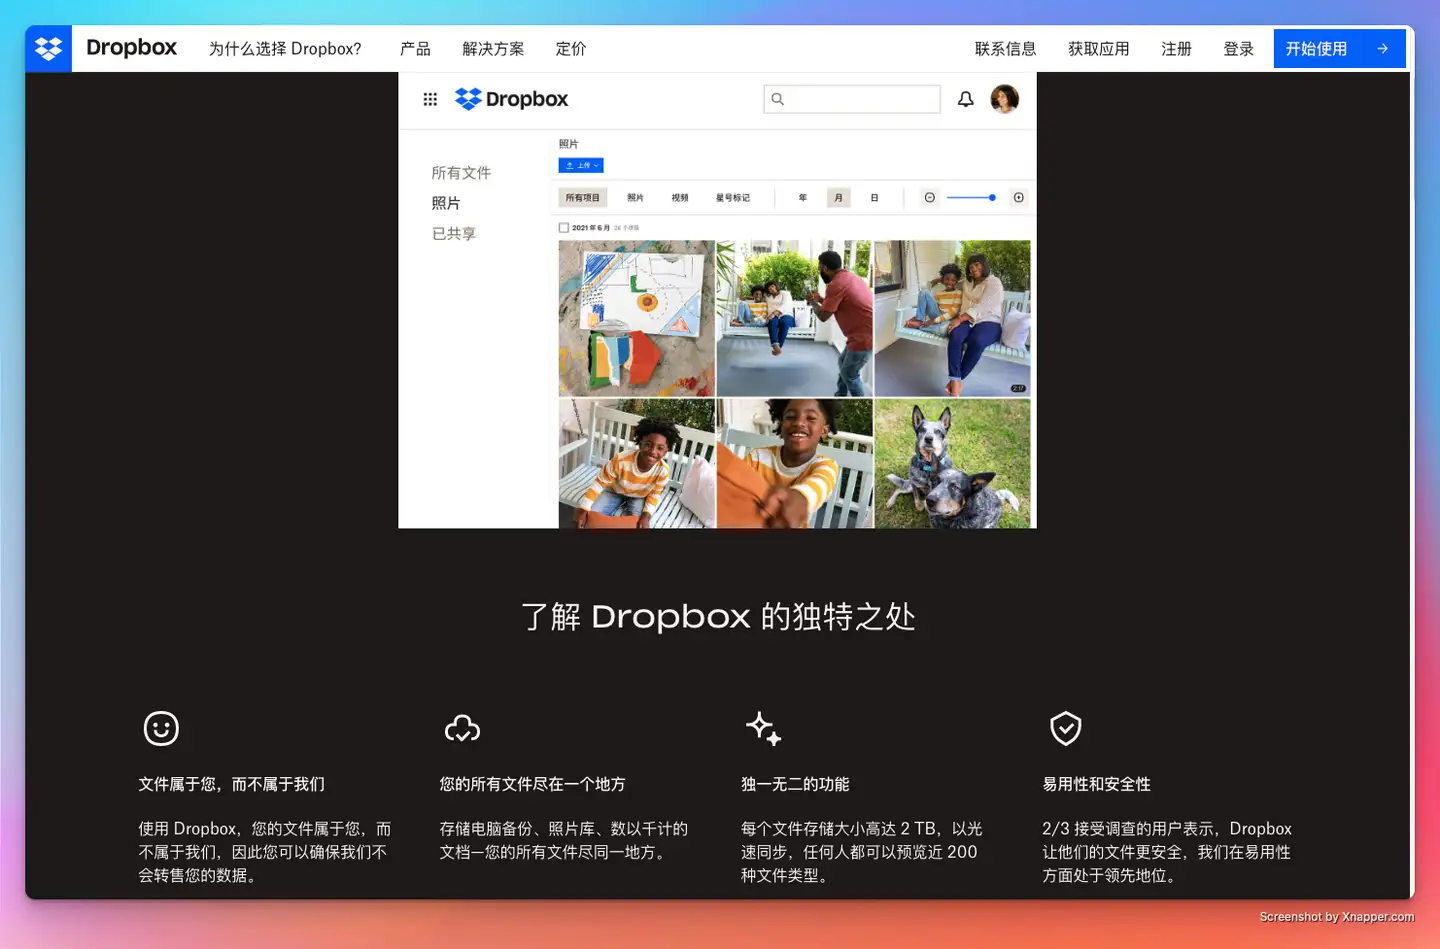Click the 注册 link
Image resolution: width=1440 pixels, height=949 pixels.
1176,49
